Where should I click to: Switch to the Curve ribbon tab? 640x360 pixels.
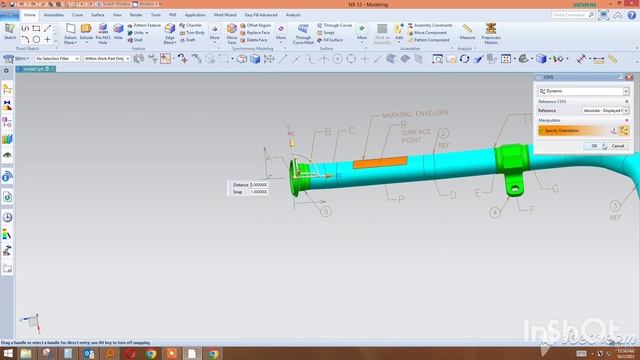point(77,15)
